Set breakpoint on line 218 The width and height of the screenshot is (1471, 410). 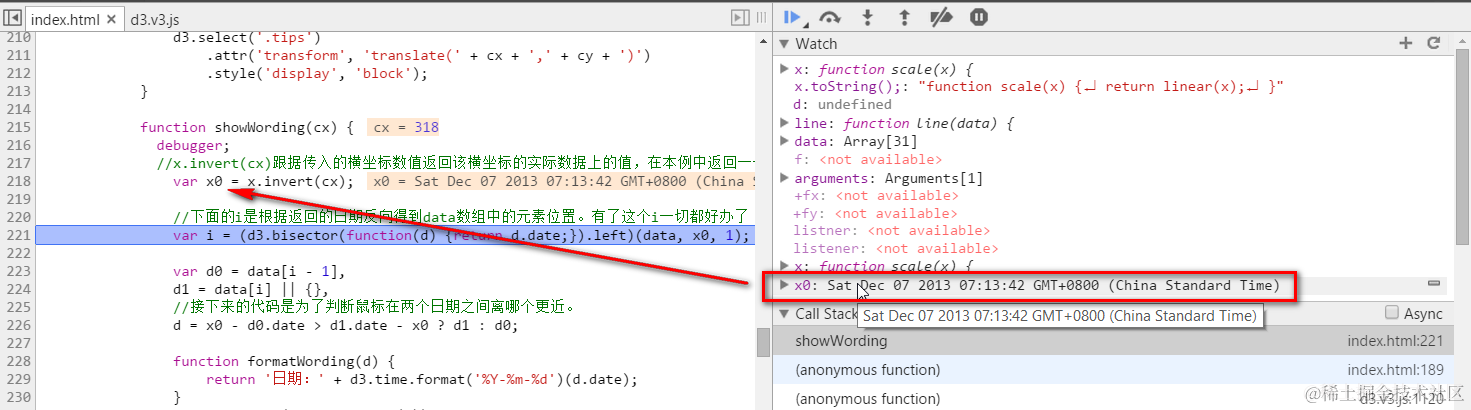click(x=19, y=181)
